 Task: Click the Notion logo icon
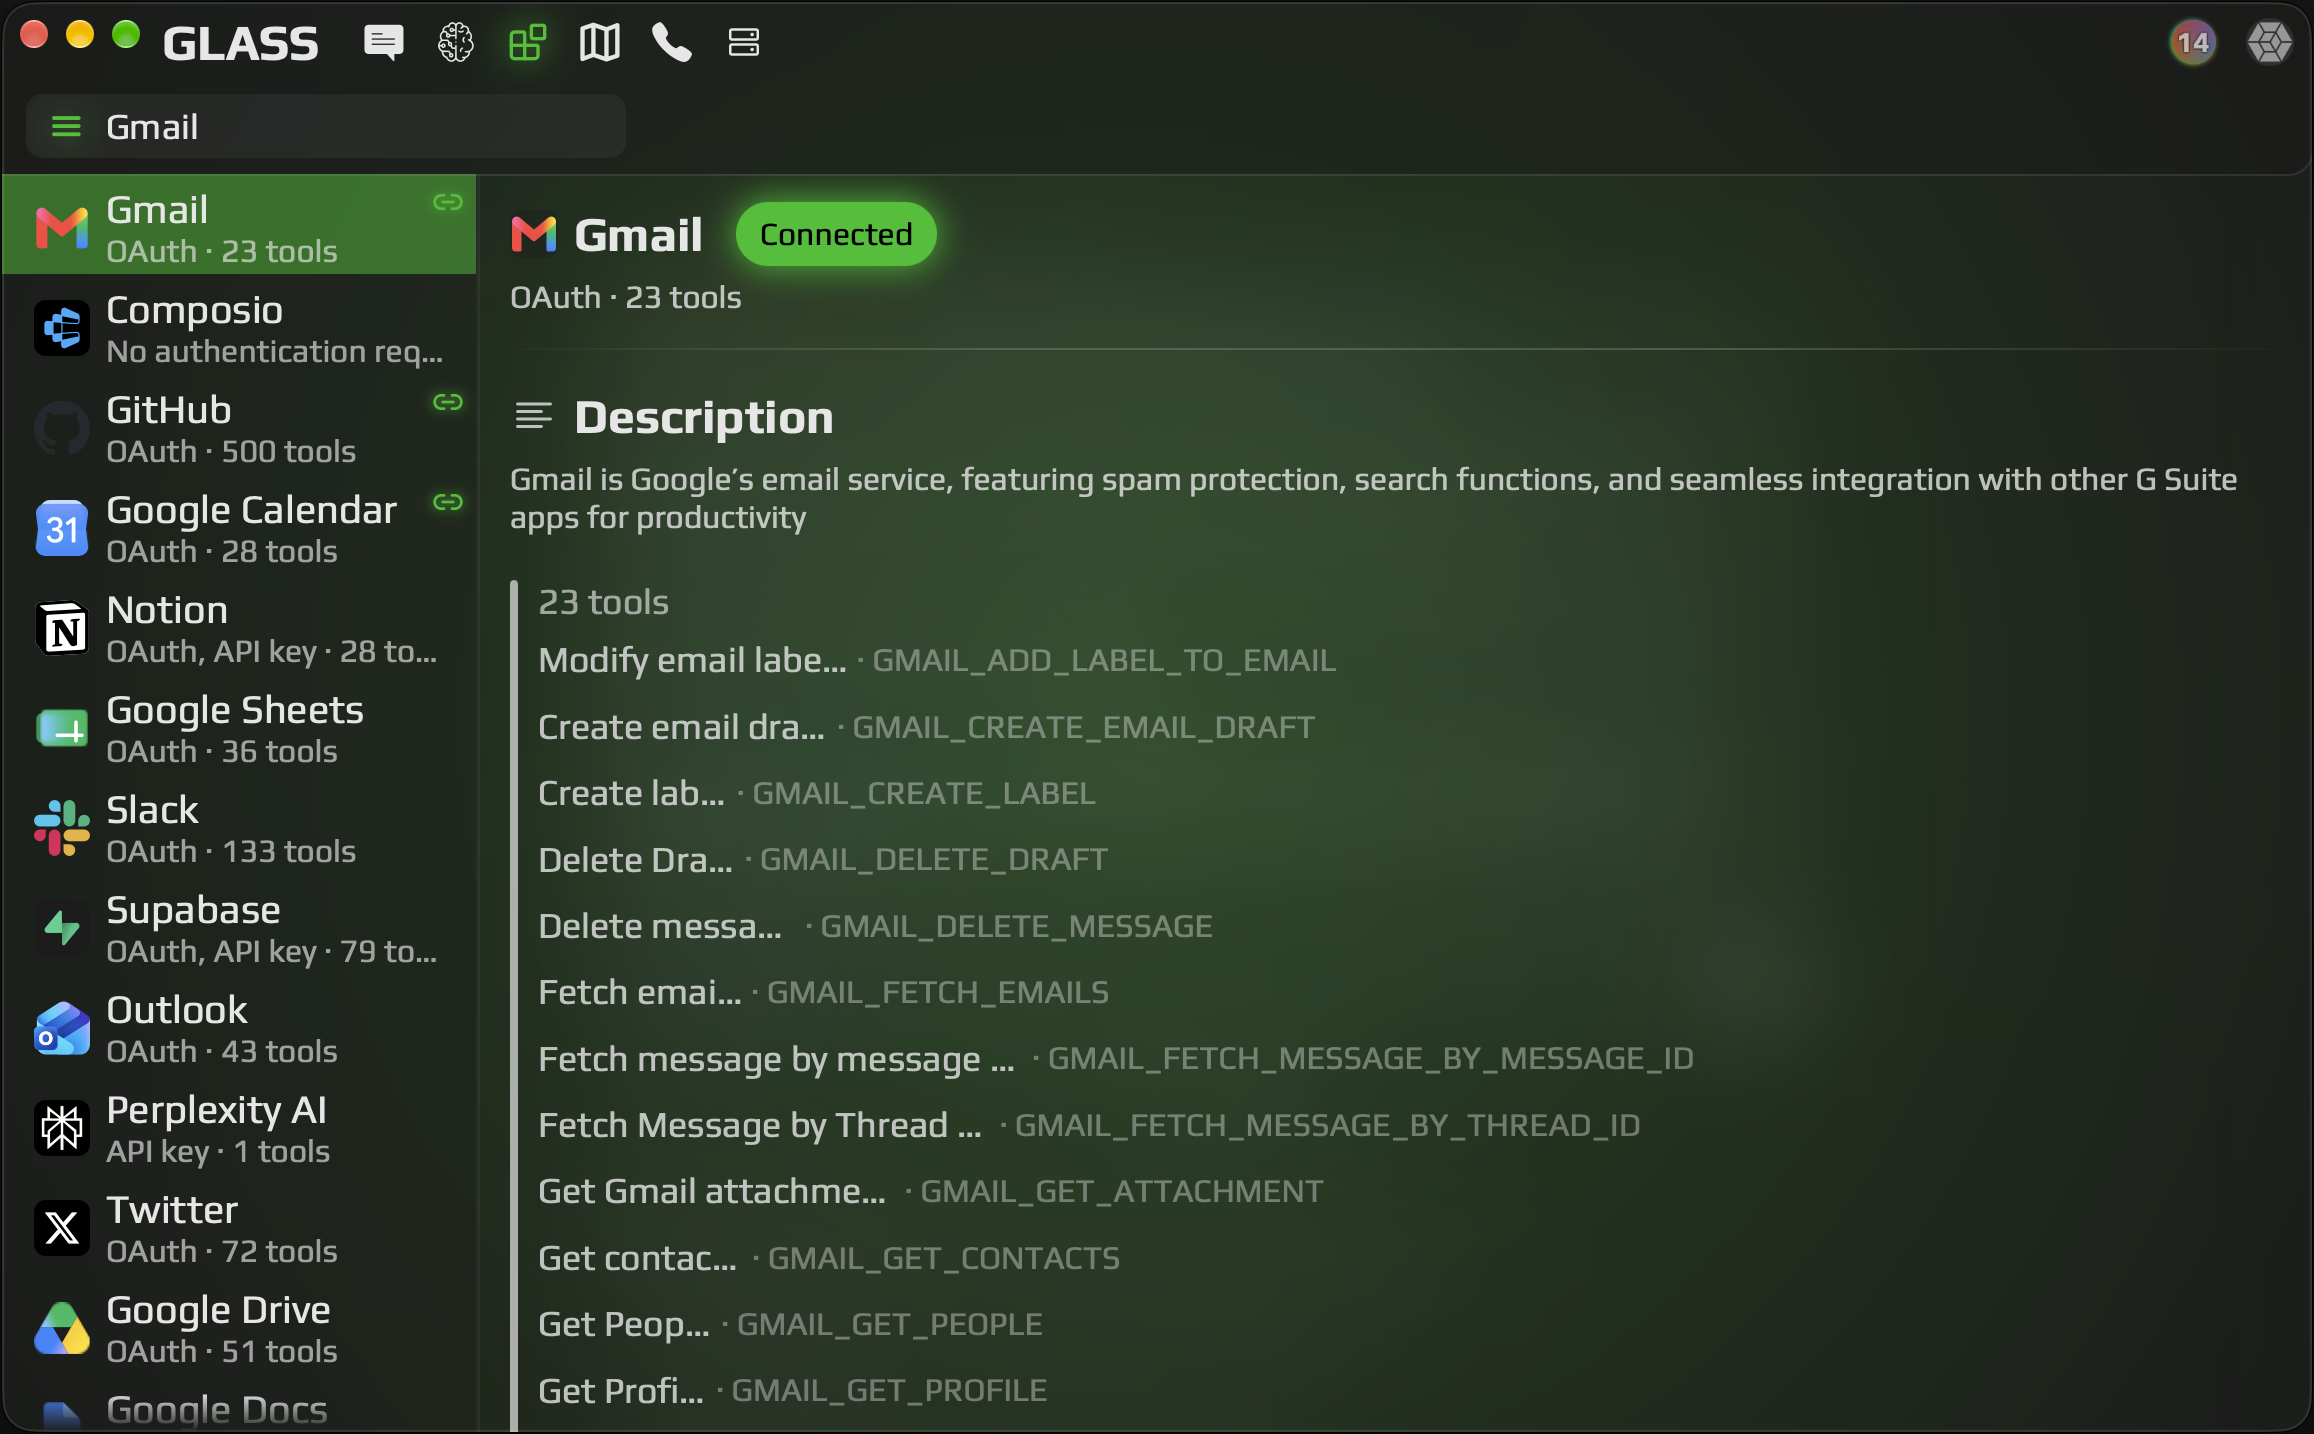pyautogui.click(x=62, y=629)
